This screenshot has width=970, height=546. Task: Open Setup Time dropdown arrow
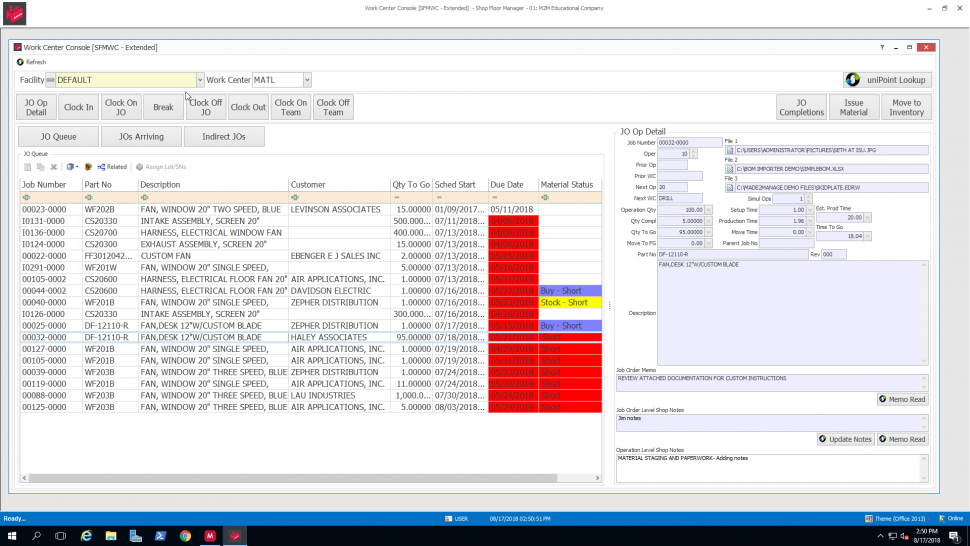810,210
